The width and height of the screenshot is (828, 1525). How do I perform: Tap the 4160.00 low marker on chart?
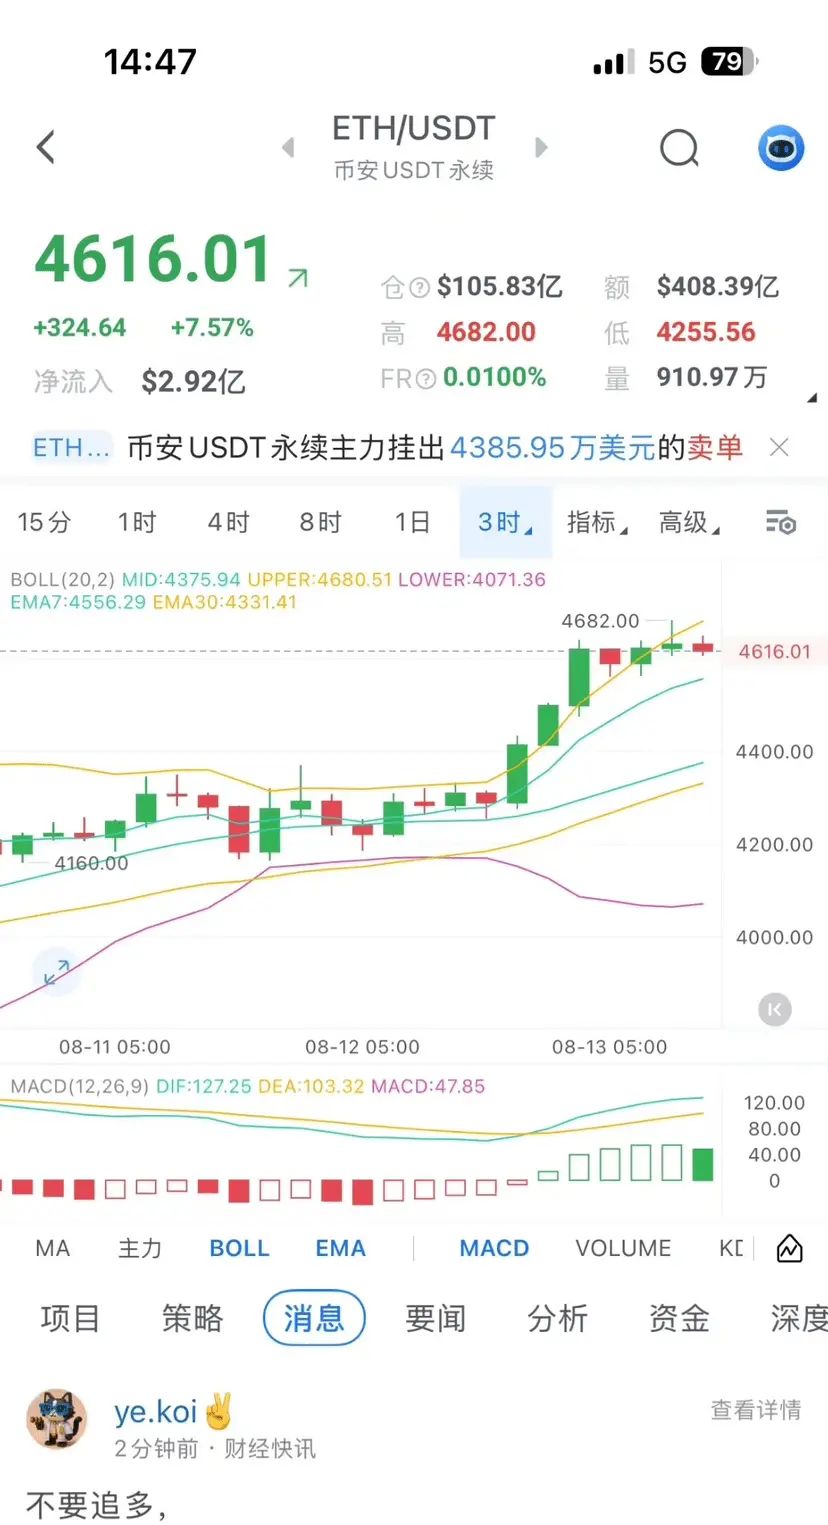(x=91, y=863)
